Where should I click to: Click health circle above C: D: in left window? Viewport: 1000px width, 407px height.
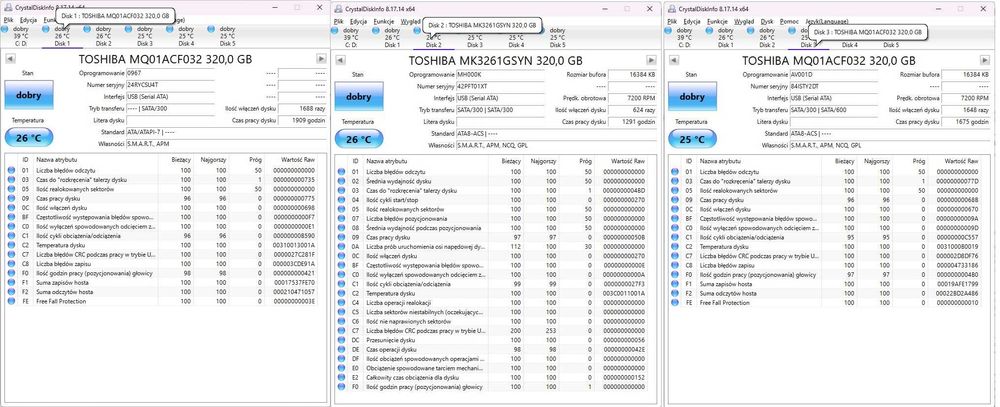tap(6, 29)
